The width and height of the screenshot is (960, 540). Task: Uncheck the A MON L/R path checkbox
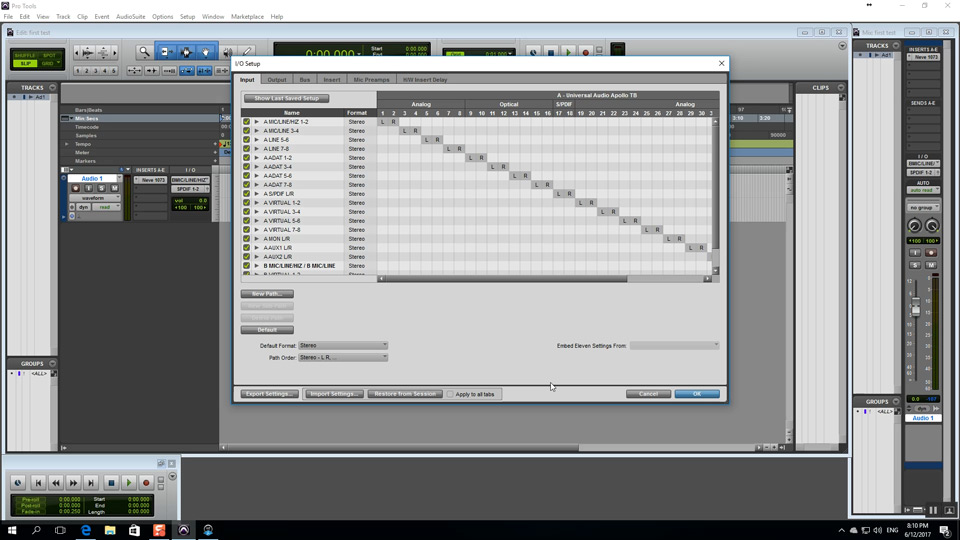coord(247,239)
